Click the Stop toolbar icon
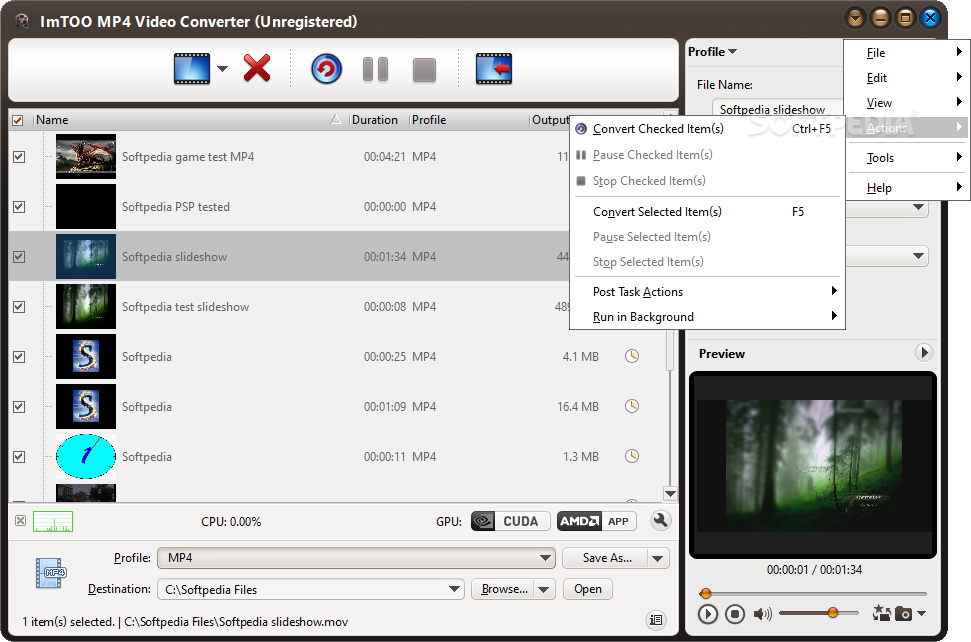Image resolution: width=971 pixels, height=642 pixels. 424,70
